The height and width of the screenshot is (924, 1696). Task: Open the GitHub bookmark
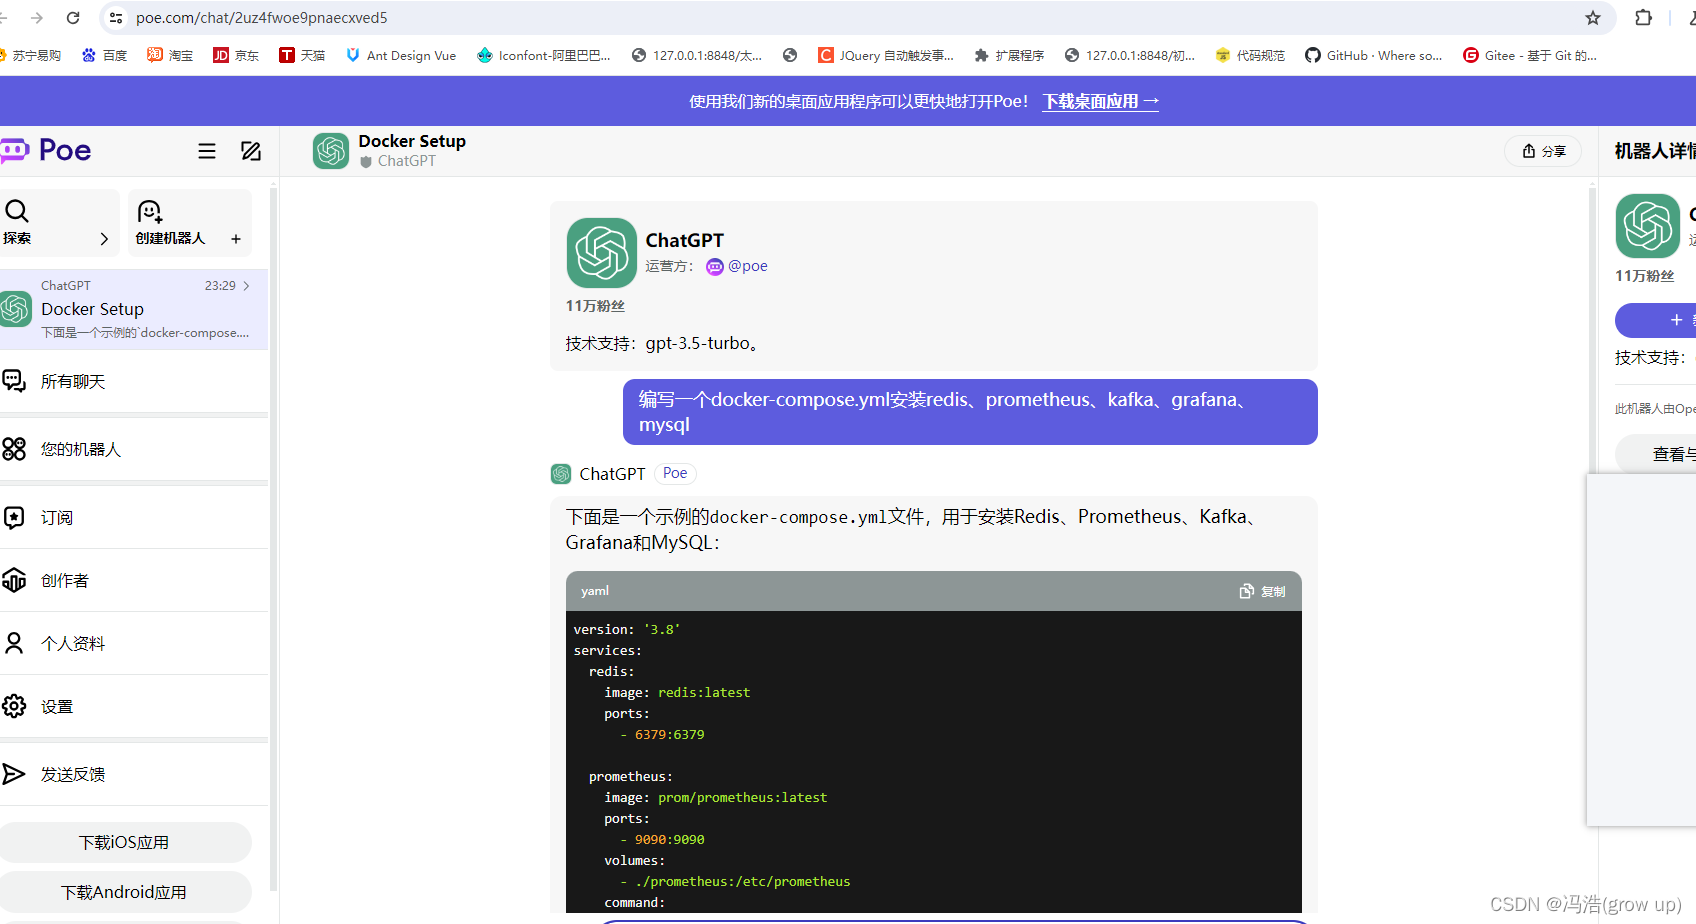pos(1374,55)
